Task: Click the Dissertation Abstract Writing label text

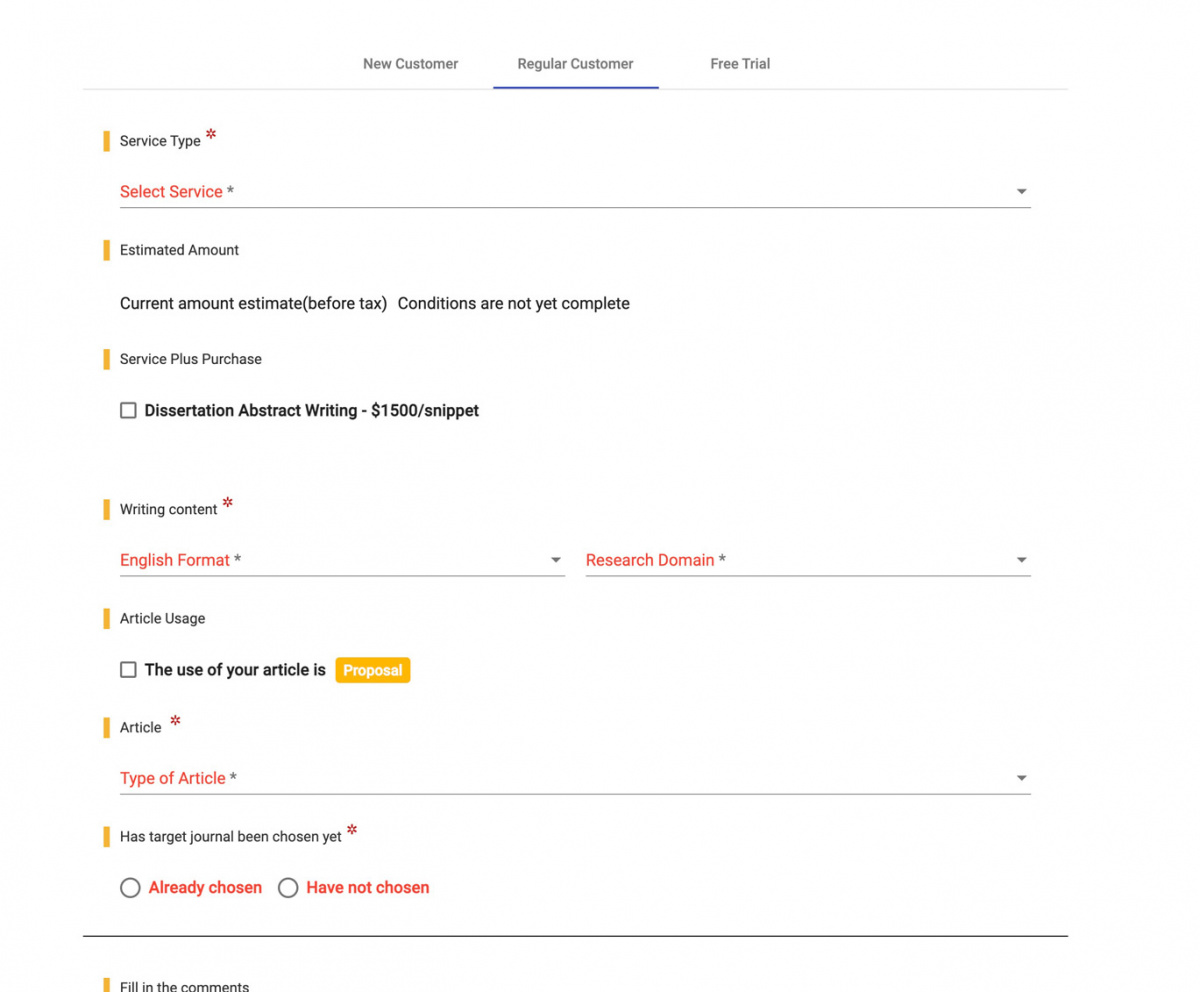Action: click(311, 410)
